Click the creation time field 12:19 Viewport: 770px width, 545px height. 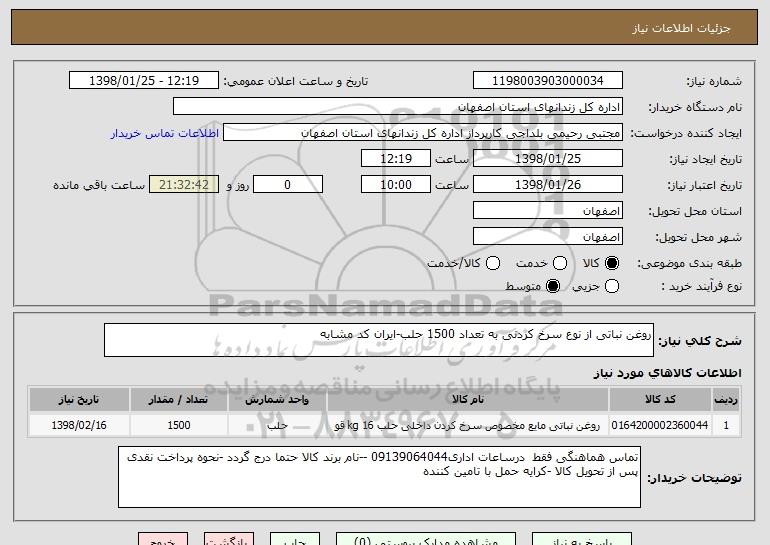tap(396, 159)
